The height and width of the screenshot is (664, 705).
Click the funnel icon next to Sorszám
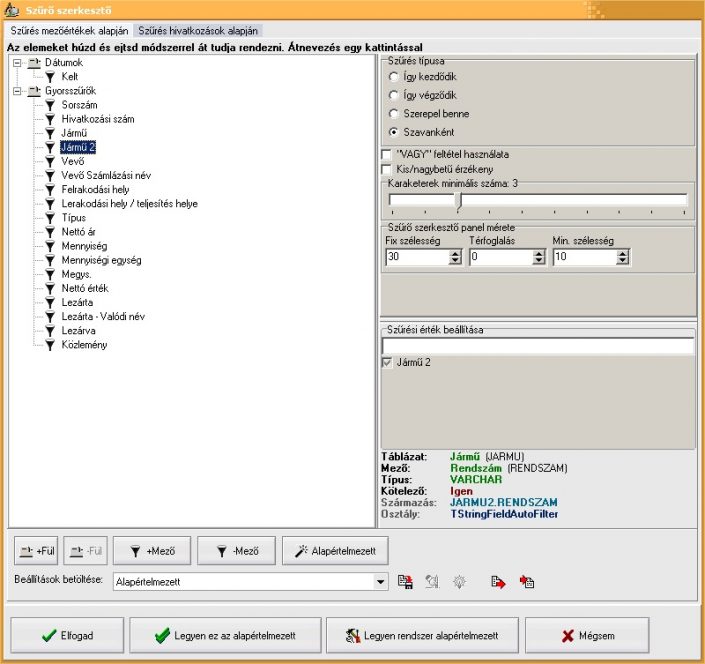[x=48, y=104]
